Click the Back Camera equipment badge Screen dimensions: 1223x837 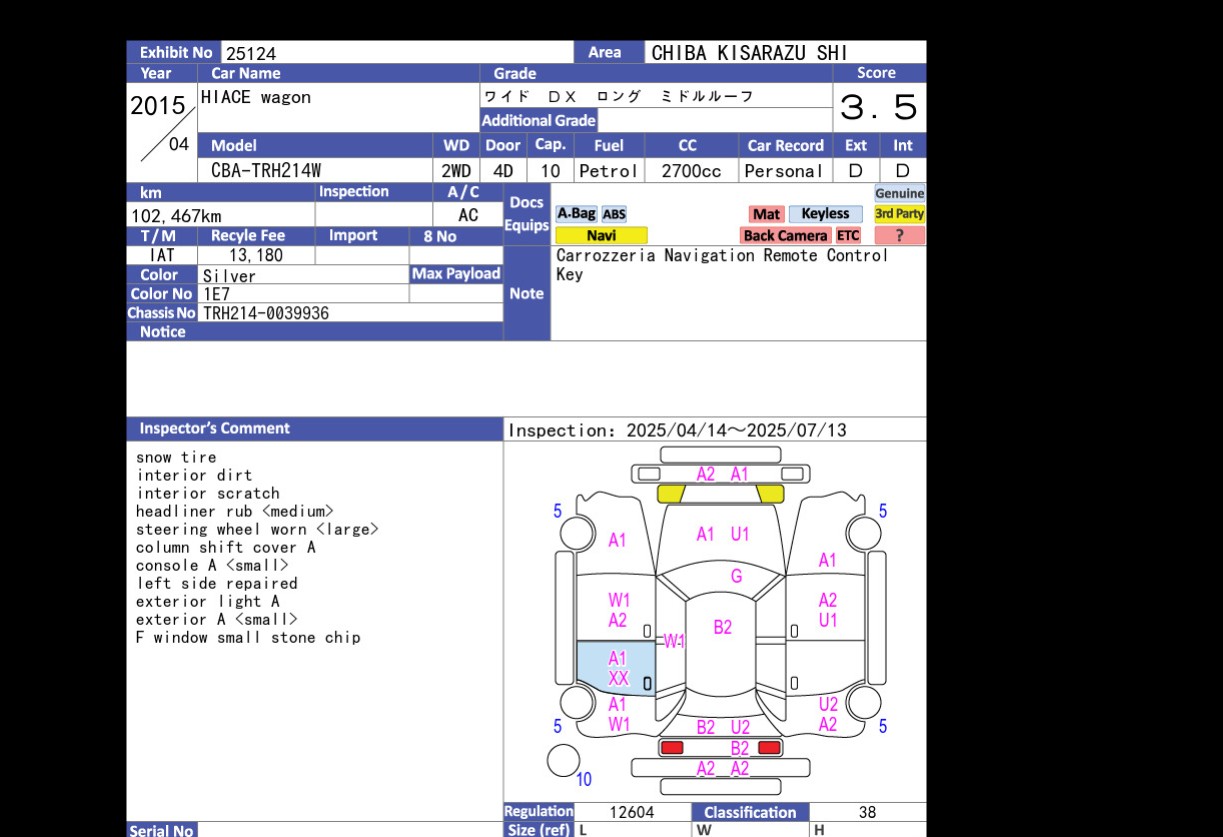tap(785, 236)
